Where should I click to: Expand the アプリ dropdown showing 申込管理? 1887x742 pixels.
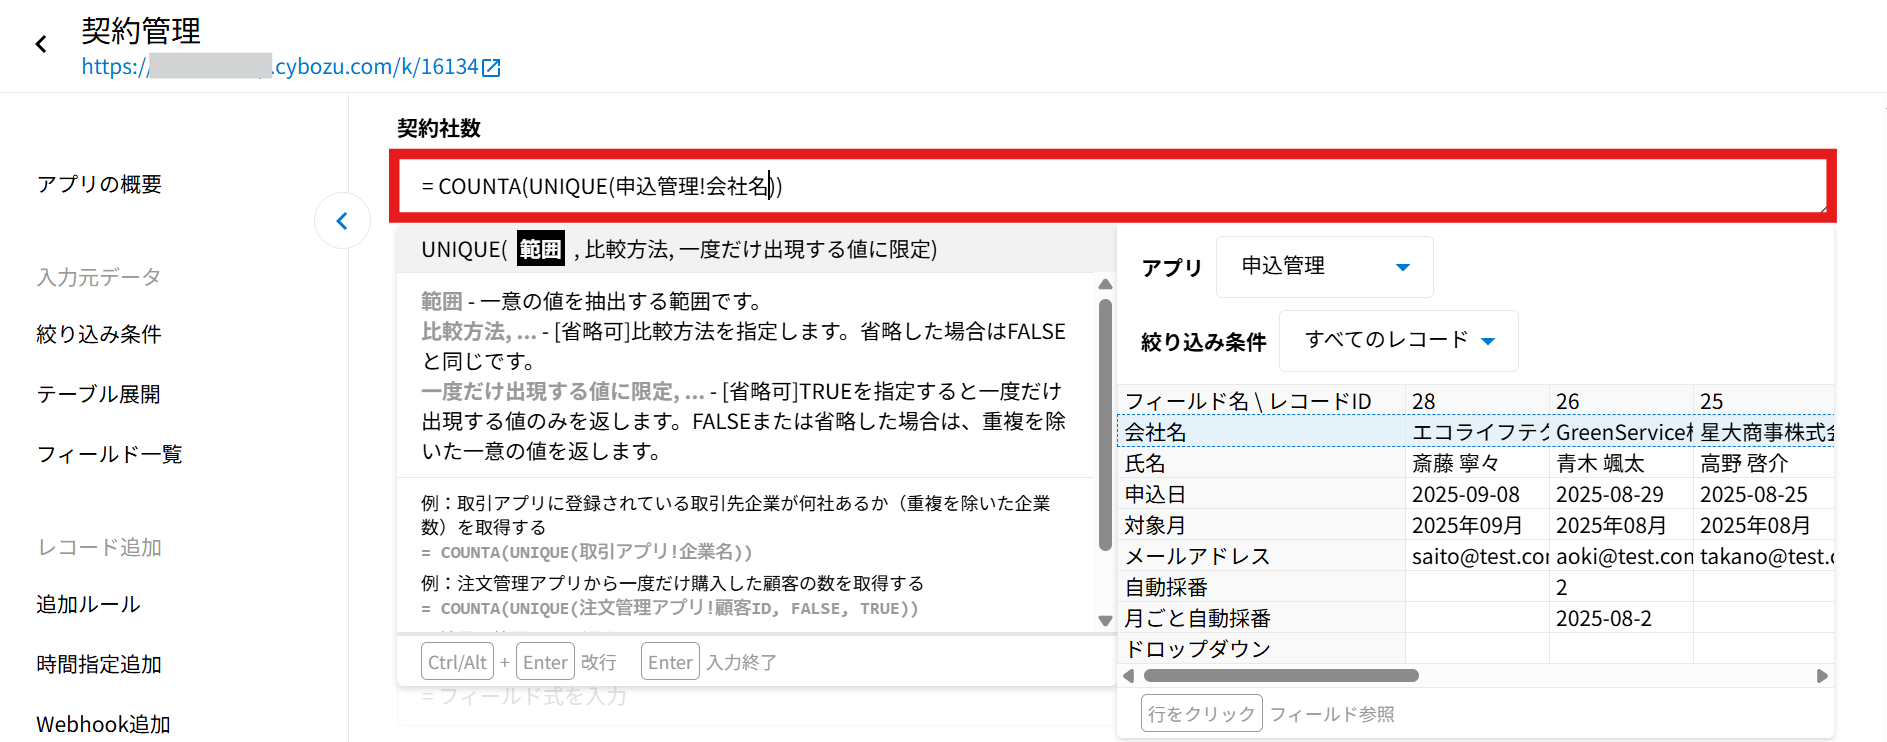click(1323, 267)
